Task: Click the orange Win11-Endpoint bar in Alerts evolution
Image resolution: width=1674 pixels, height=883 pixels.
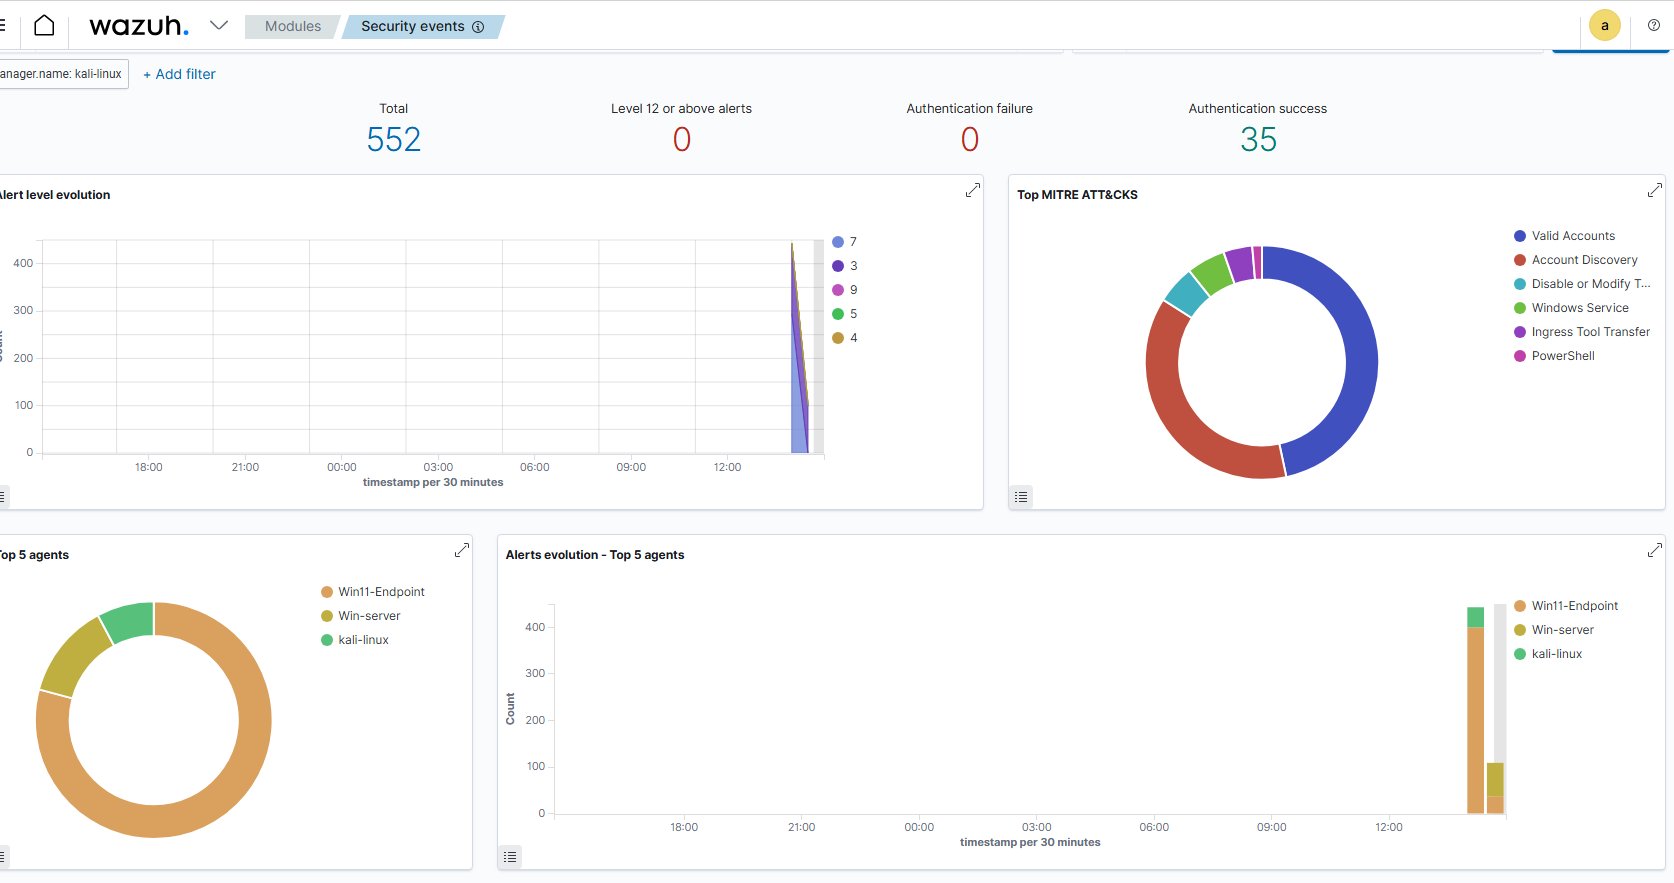Action: tap(1475, 720)
